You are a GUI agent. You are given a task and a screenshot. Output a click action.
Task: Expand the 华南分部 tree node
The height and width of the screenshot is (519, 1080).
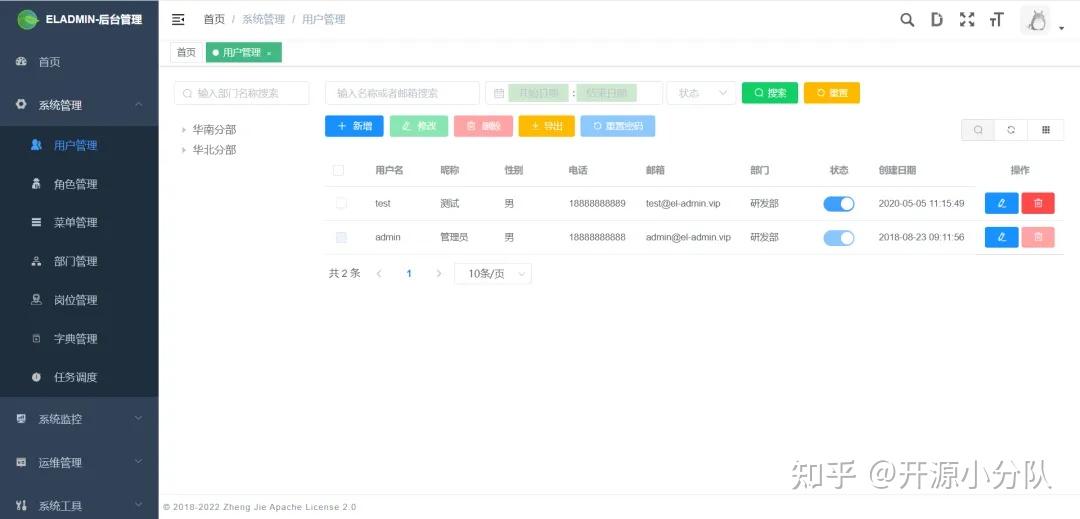(184, 129)
